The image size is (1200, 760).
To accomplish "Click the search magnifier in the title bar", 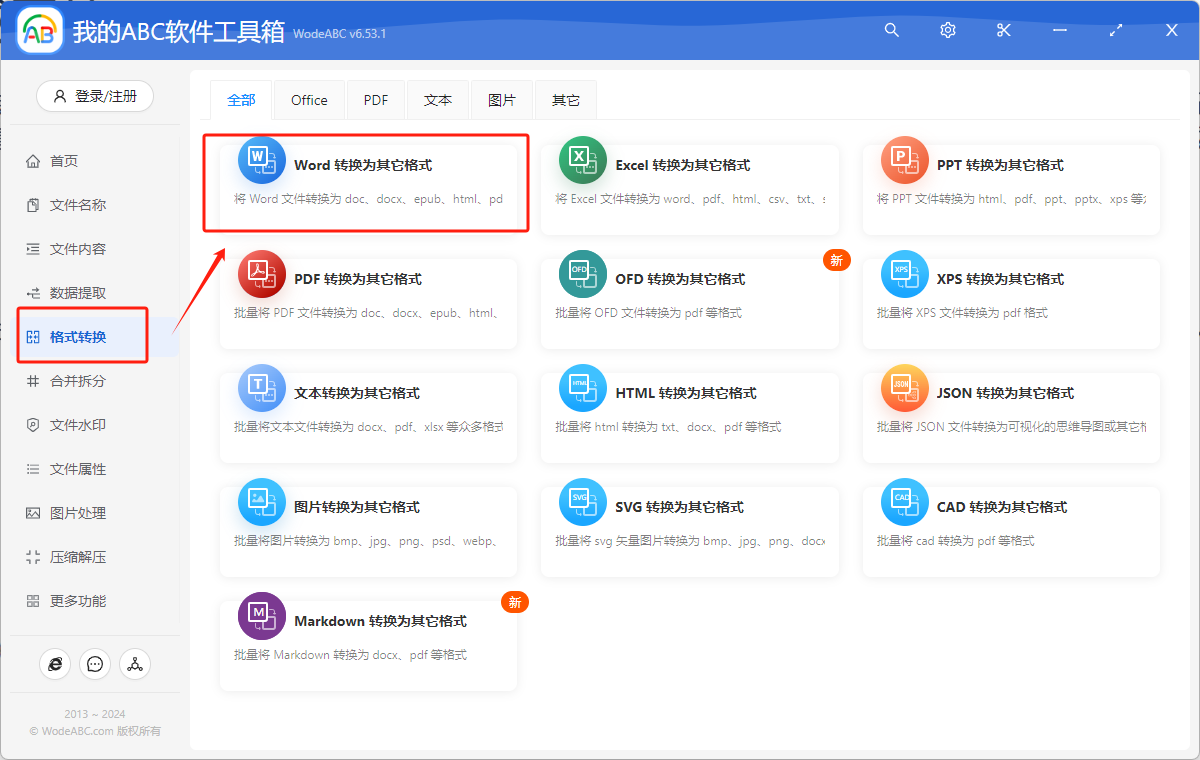I will [891, 30].
